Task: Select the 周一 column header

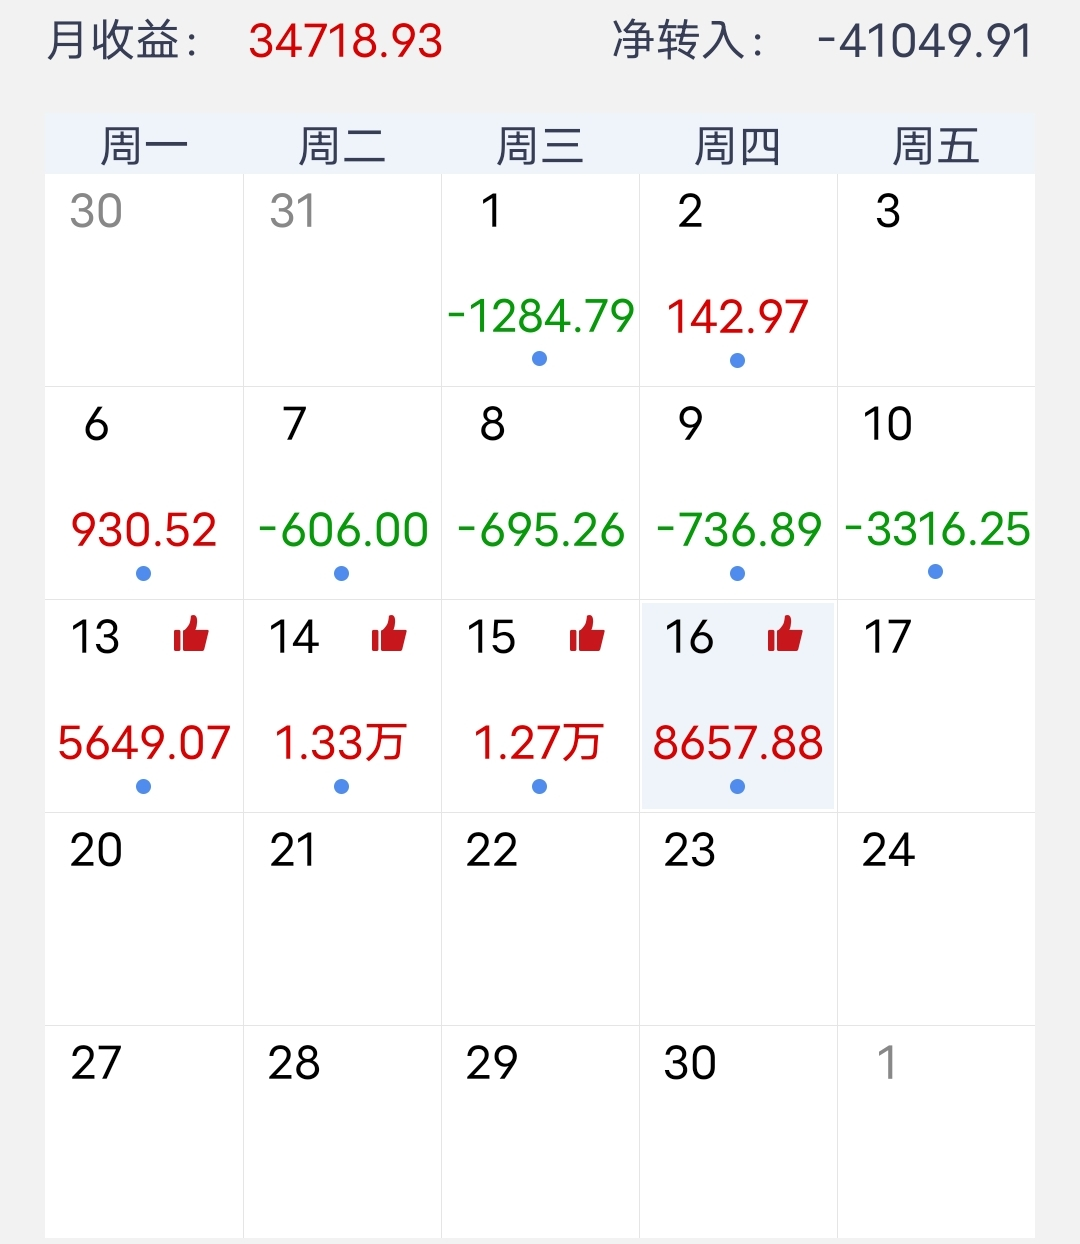Action: tap(144, 146)
